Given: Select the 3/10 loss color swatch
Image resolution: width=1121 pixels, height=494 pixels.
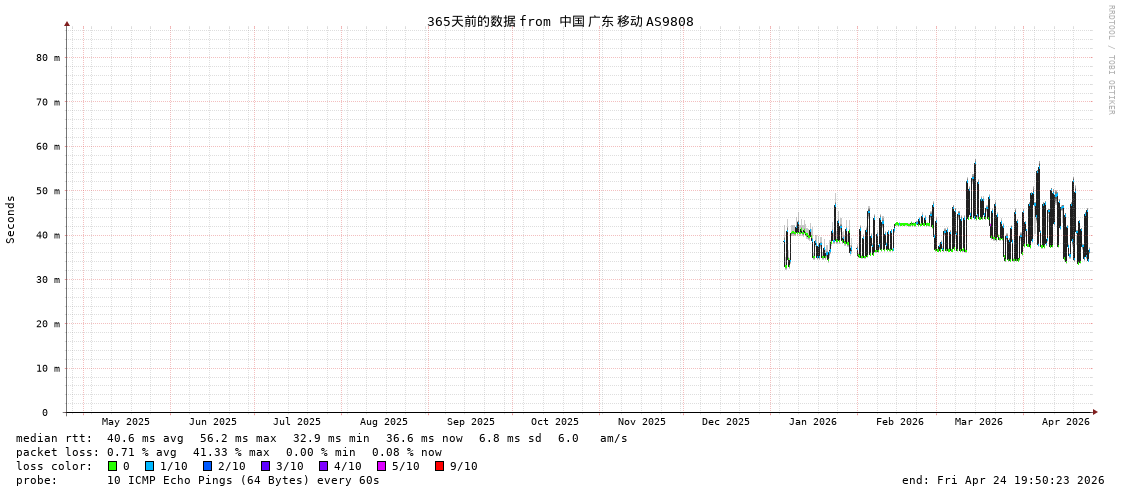Looking at the screenshot, I should pos(265,466).
